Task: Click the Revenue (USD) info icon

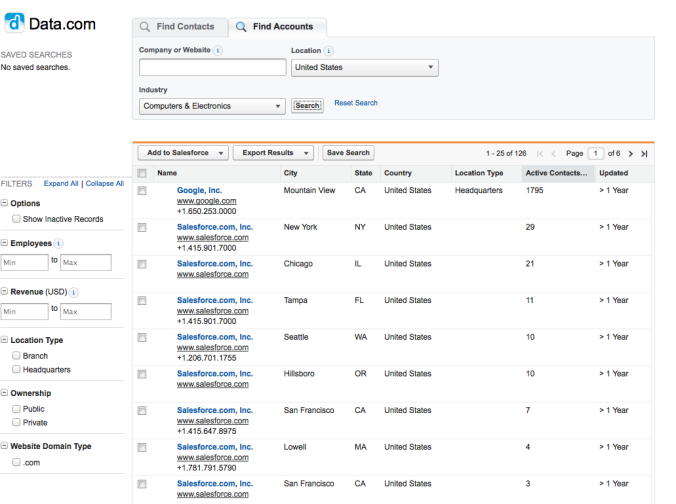Action: (x=74, y=292)
